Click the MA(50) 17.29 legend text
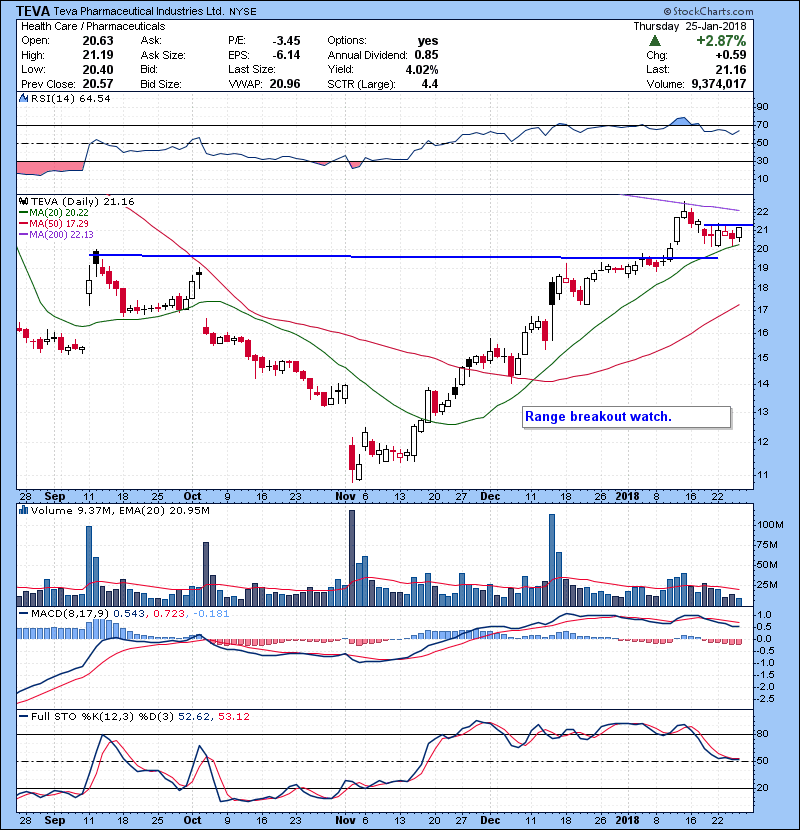The width and height of the screenshot is (800, 830). point(59,223)
